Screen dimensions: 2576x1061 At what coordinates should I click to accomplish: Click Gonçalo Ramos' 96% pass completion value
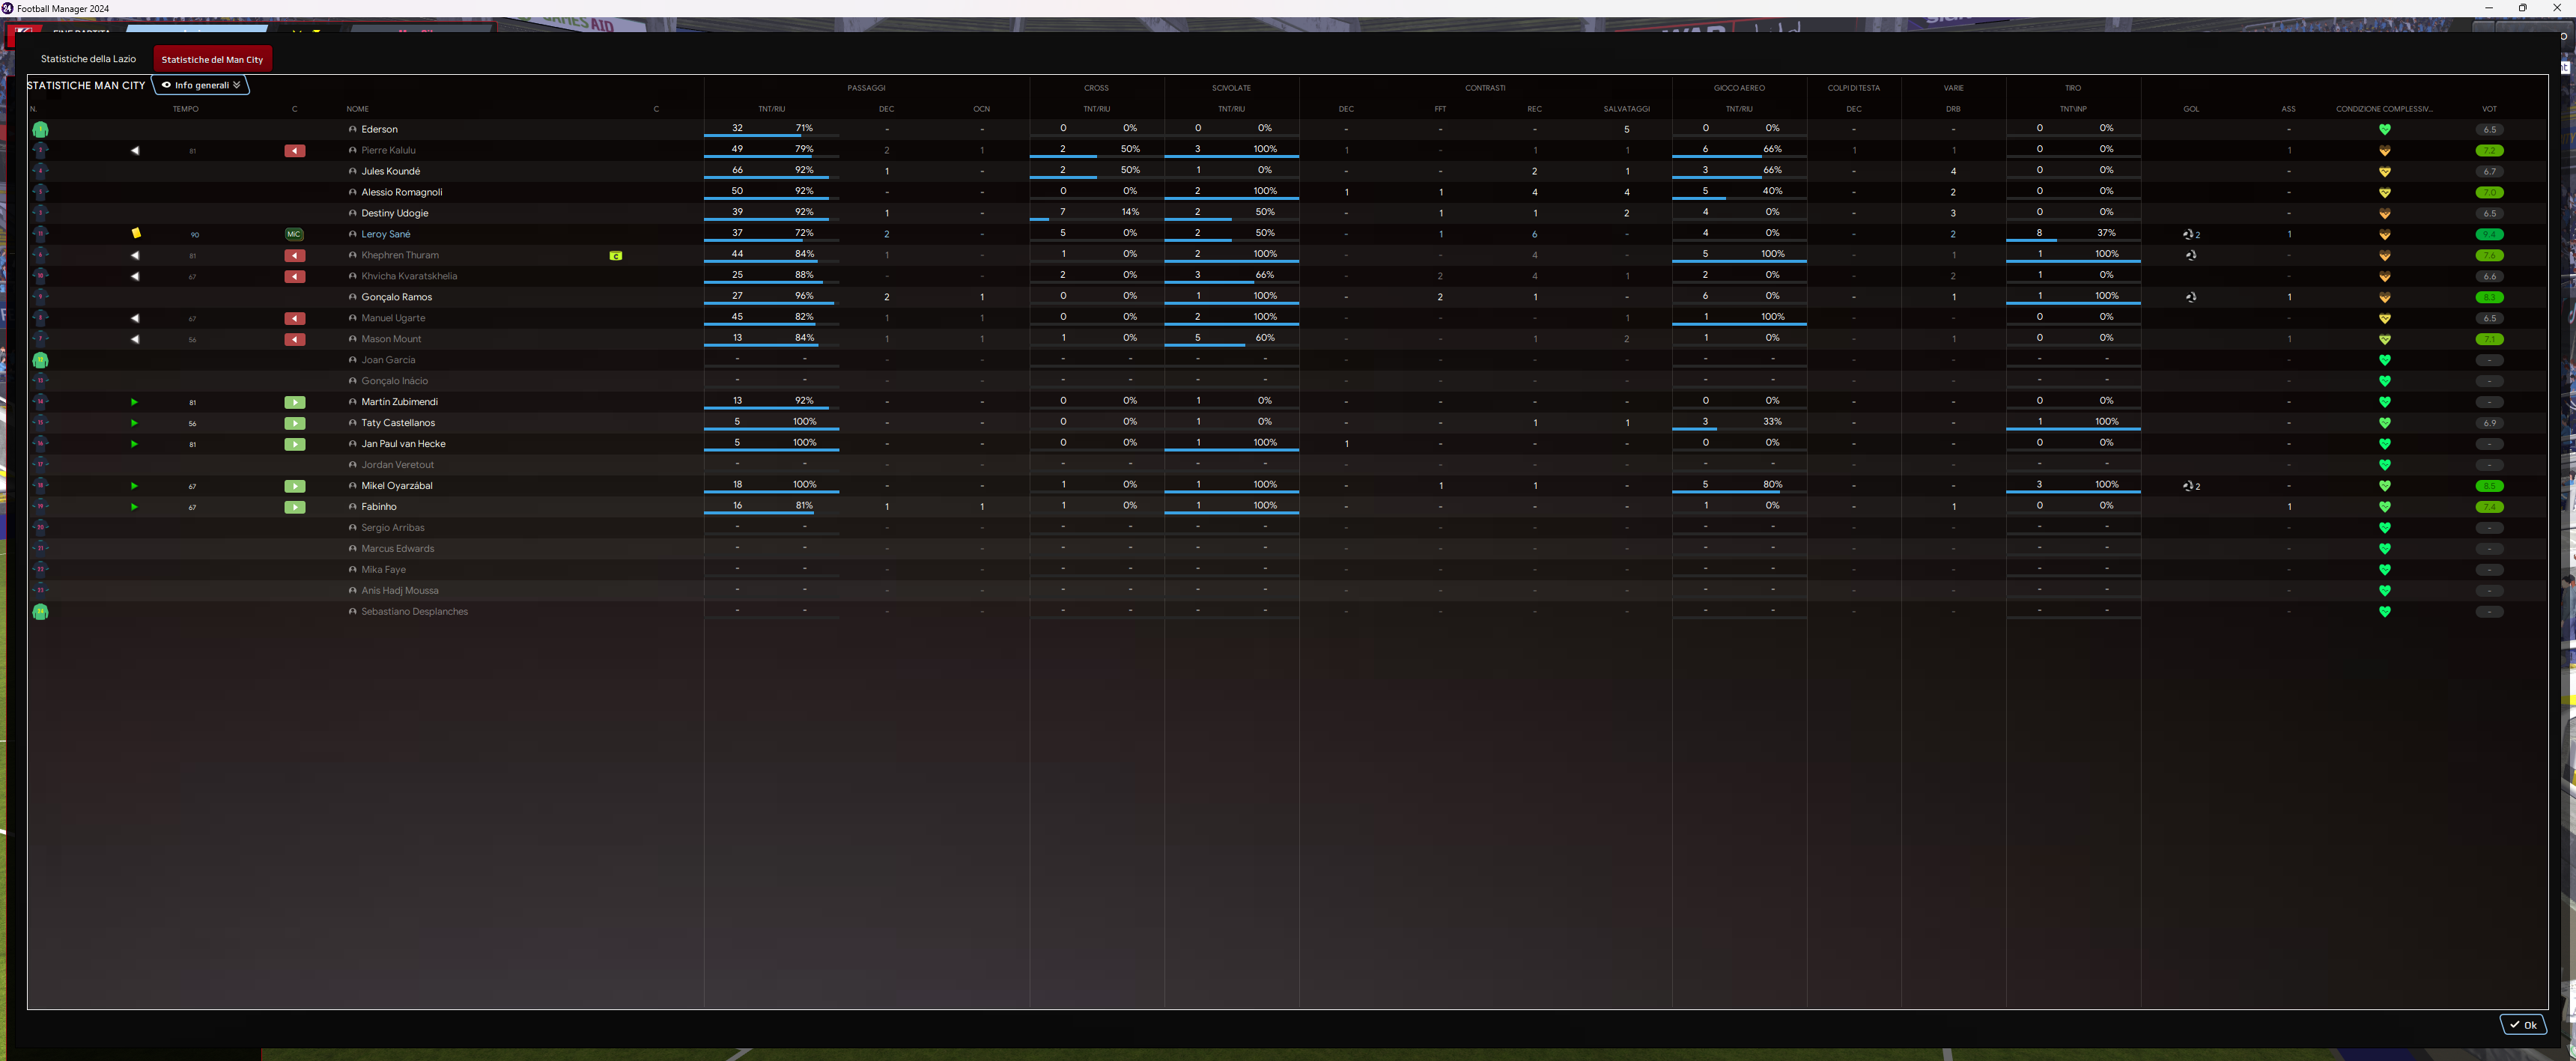tap(804, 296)
